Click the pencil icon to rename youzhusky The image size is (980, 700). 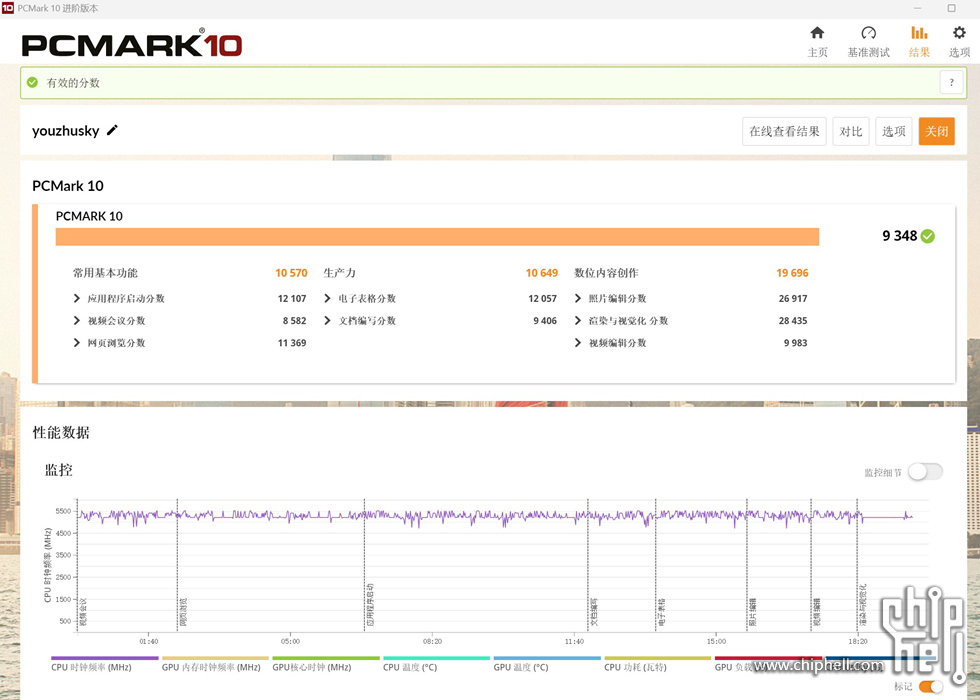tap(112, 130)
